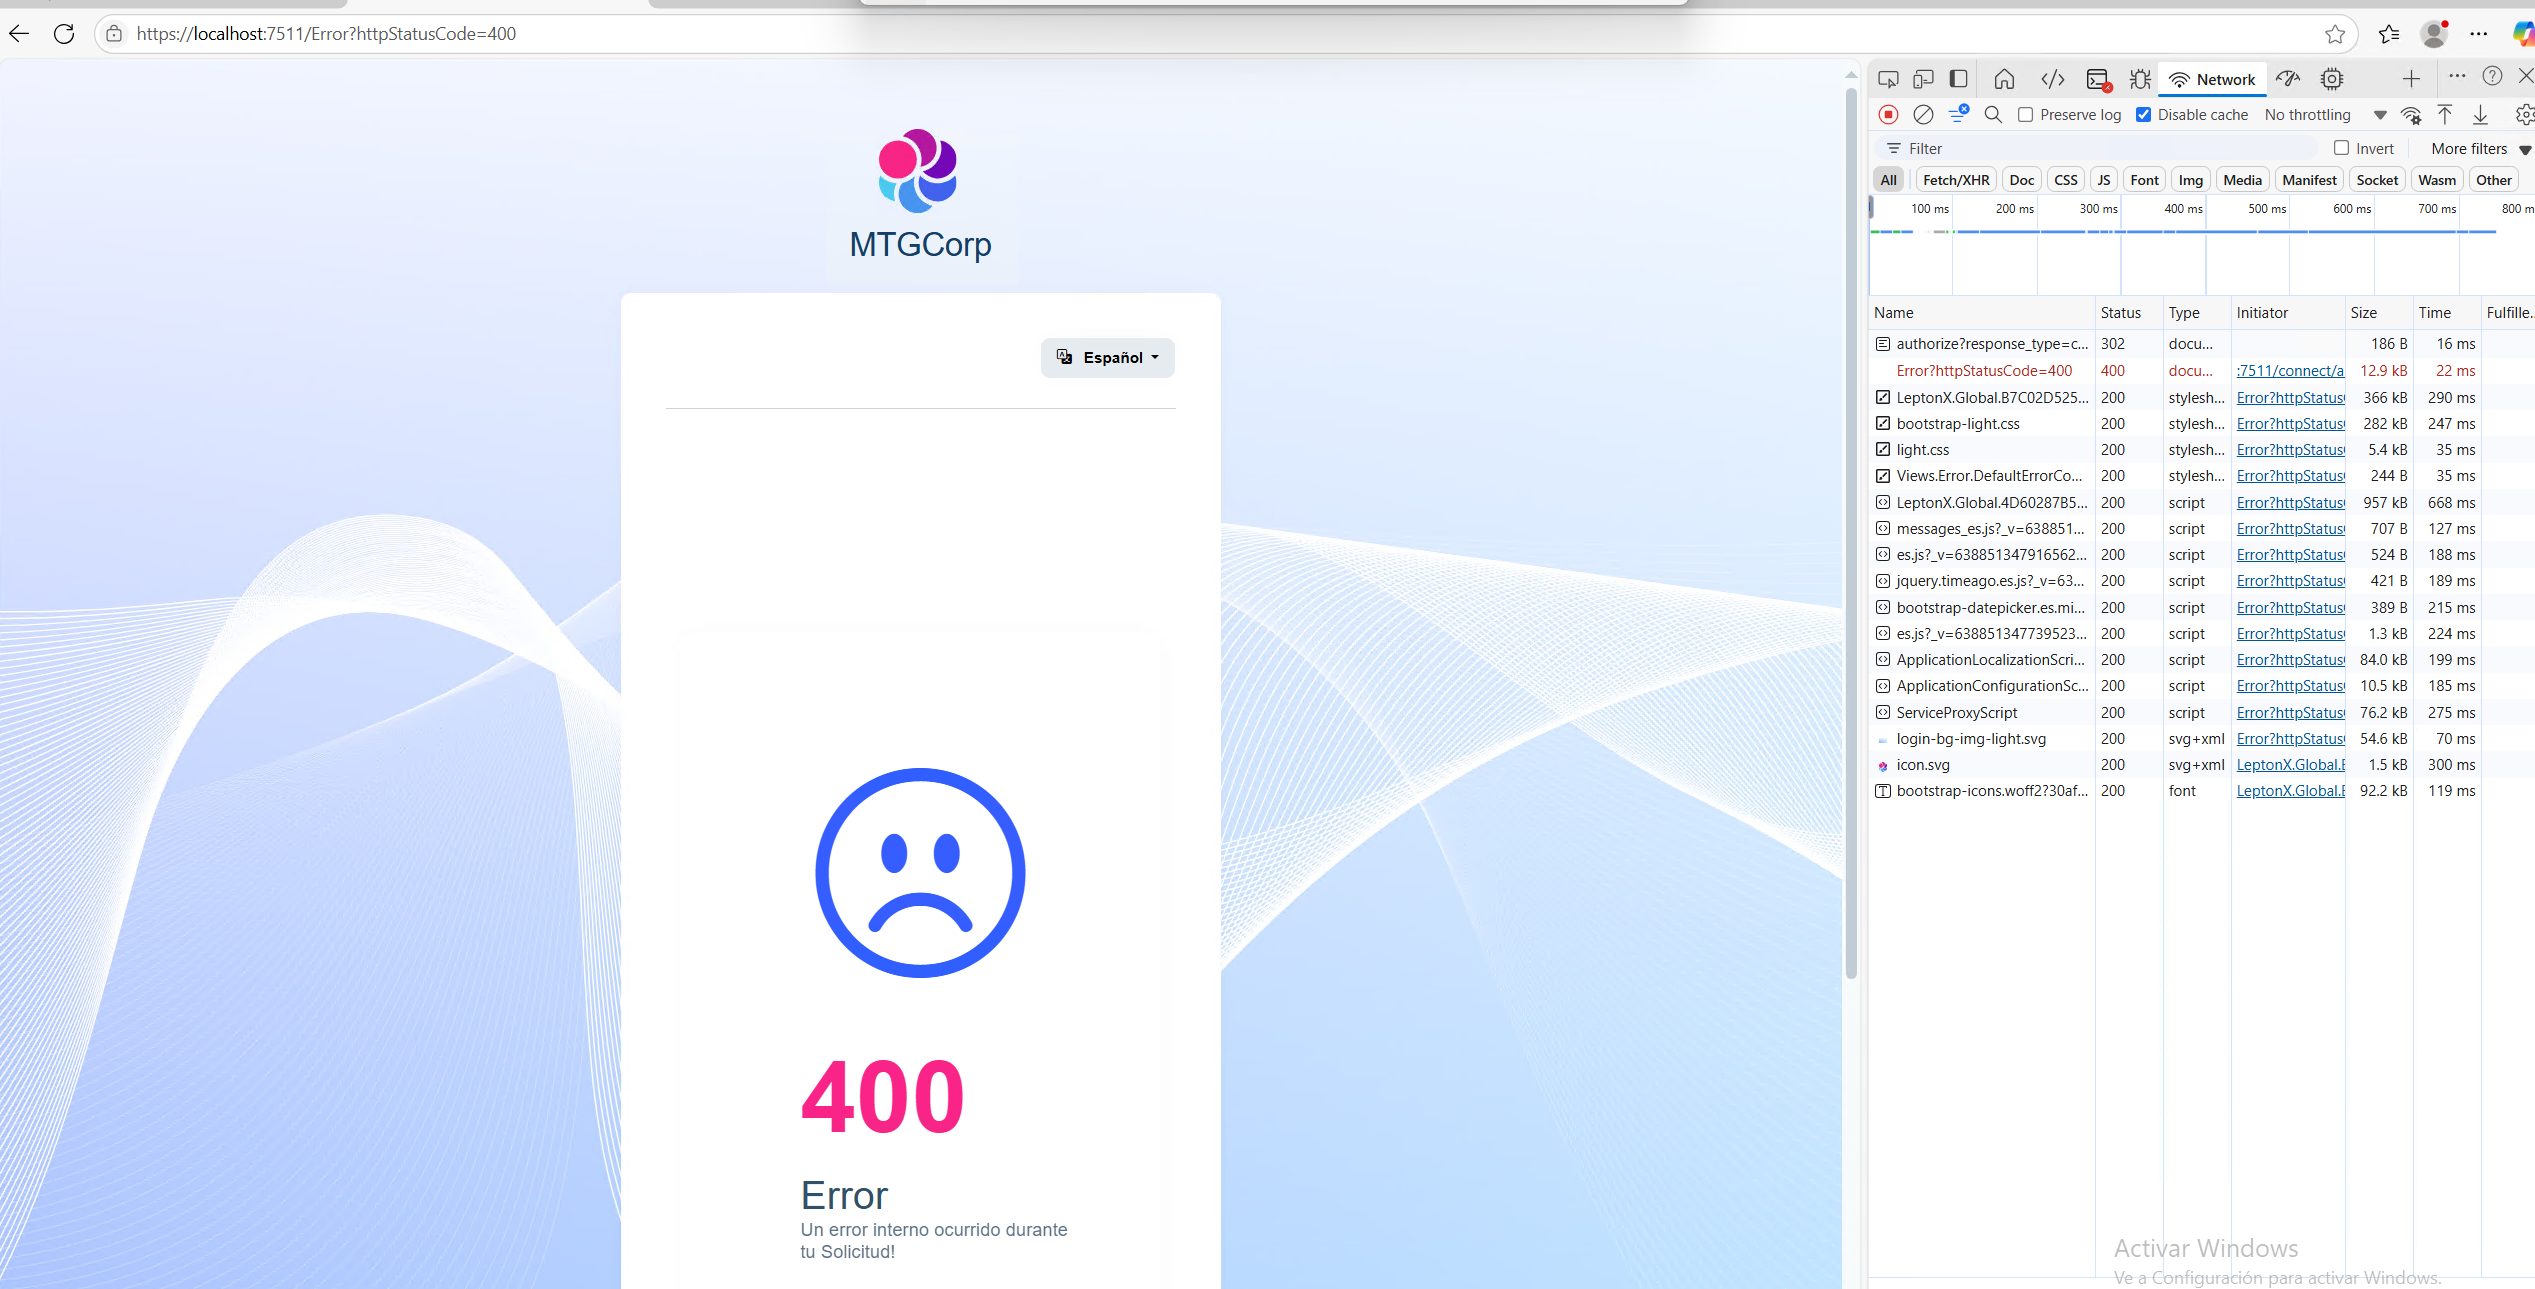Click the inspect element picker icon
Screen dimensions: 2535x1289
[x=1888, y=79]
